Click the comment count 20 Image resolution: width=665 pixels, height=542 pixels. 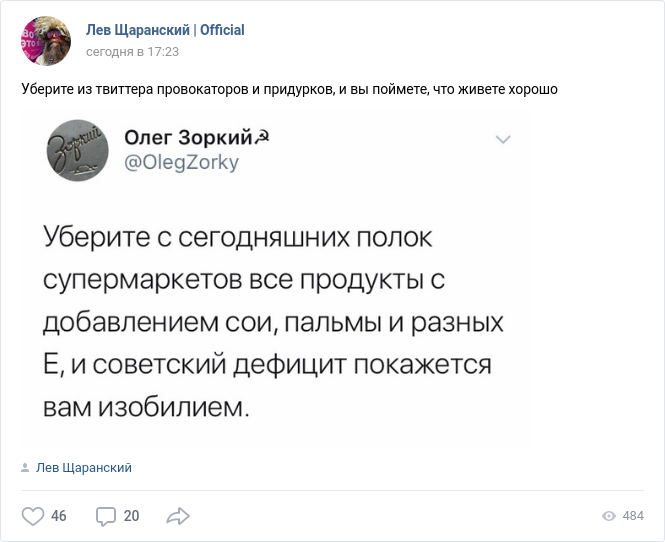131,516
